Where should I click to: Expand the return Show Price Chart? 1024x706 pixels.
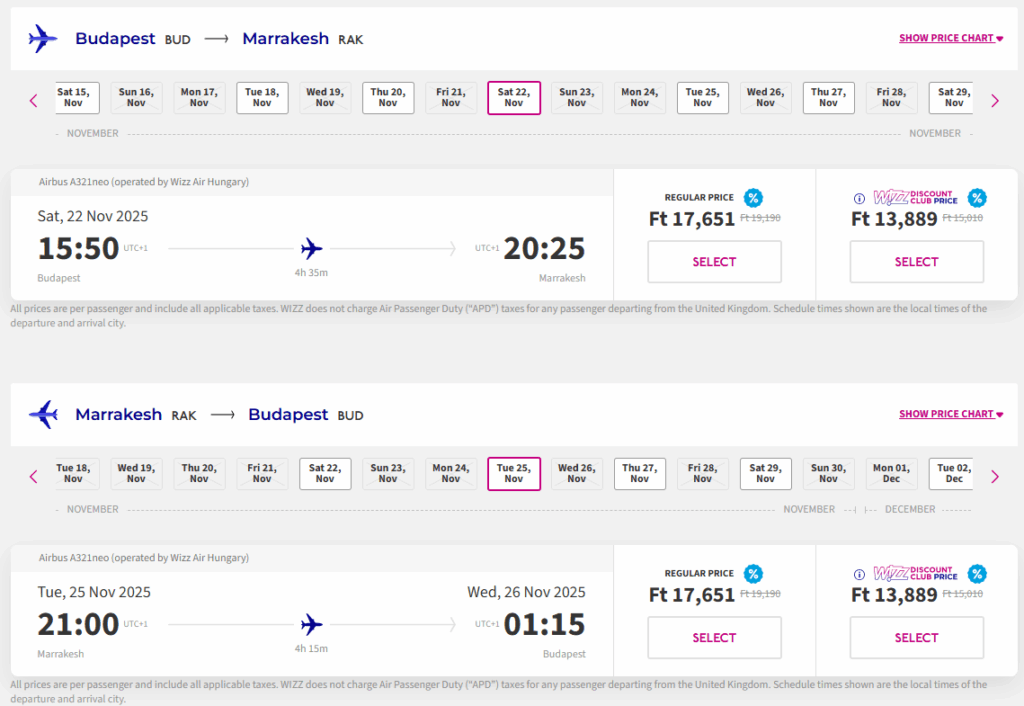(950, 414)
